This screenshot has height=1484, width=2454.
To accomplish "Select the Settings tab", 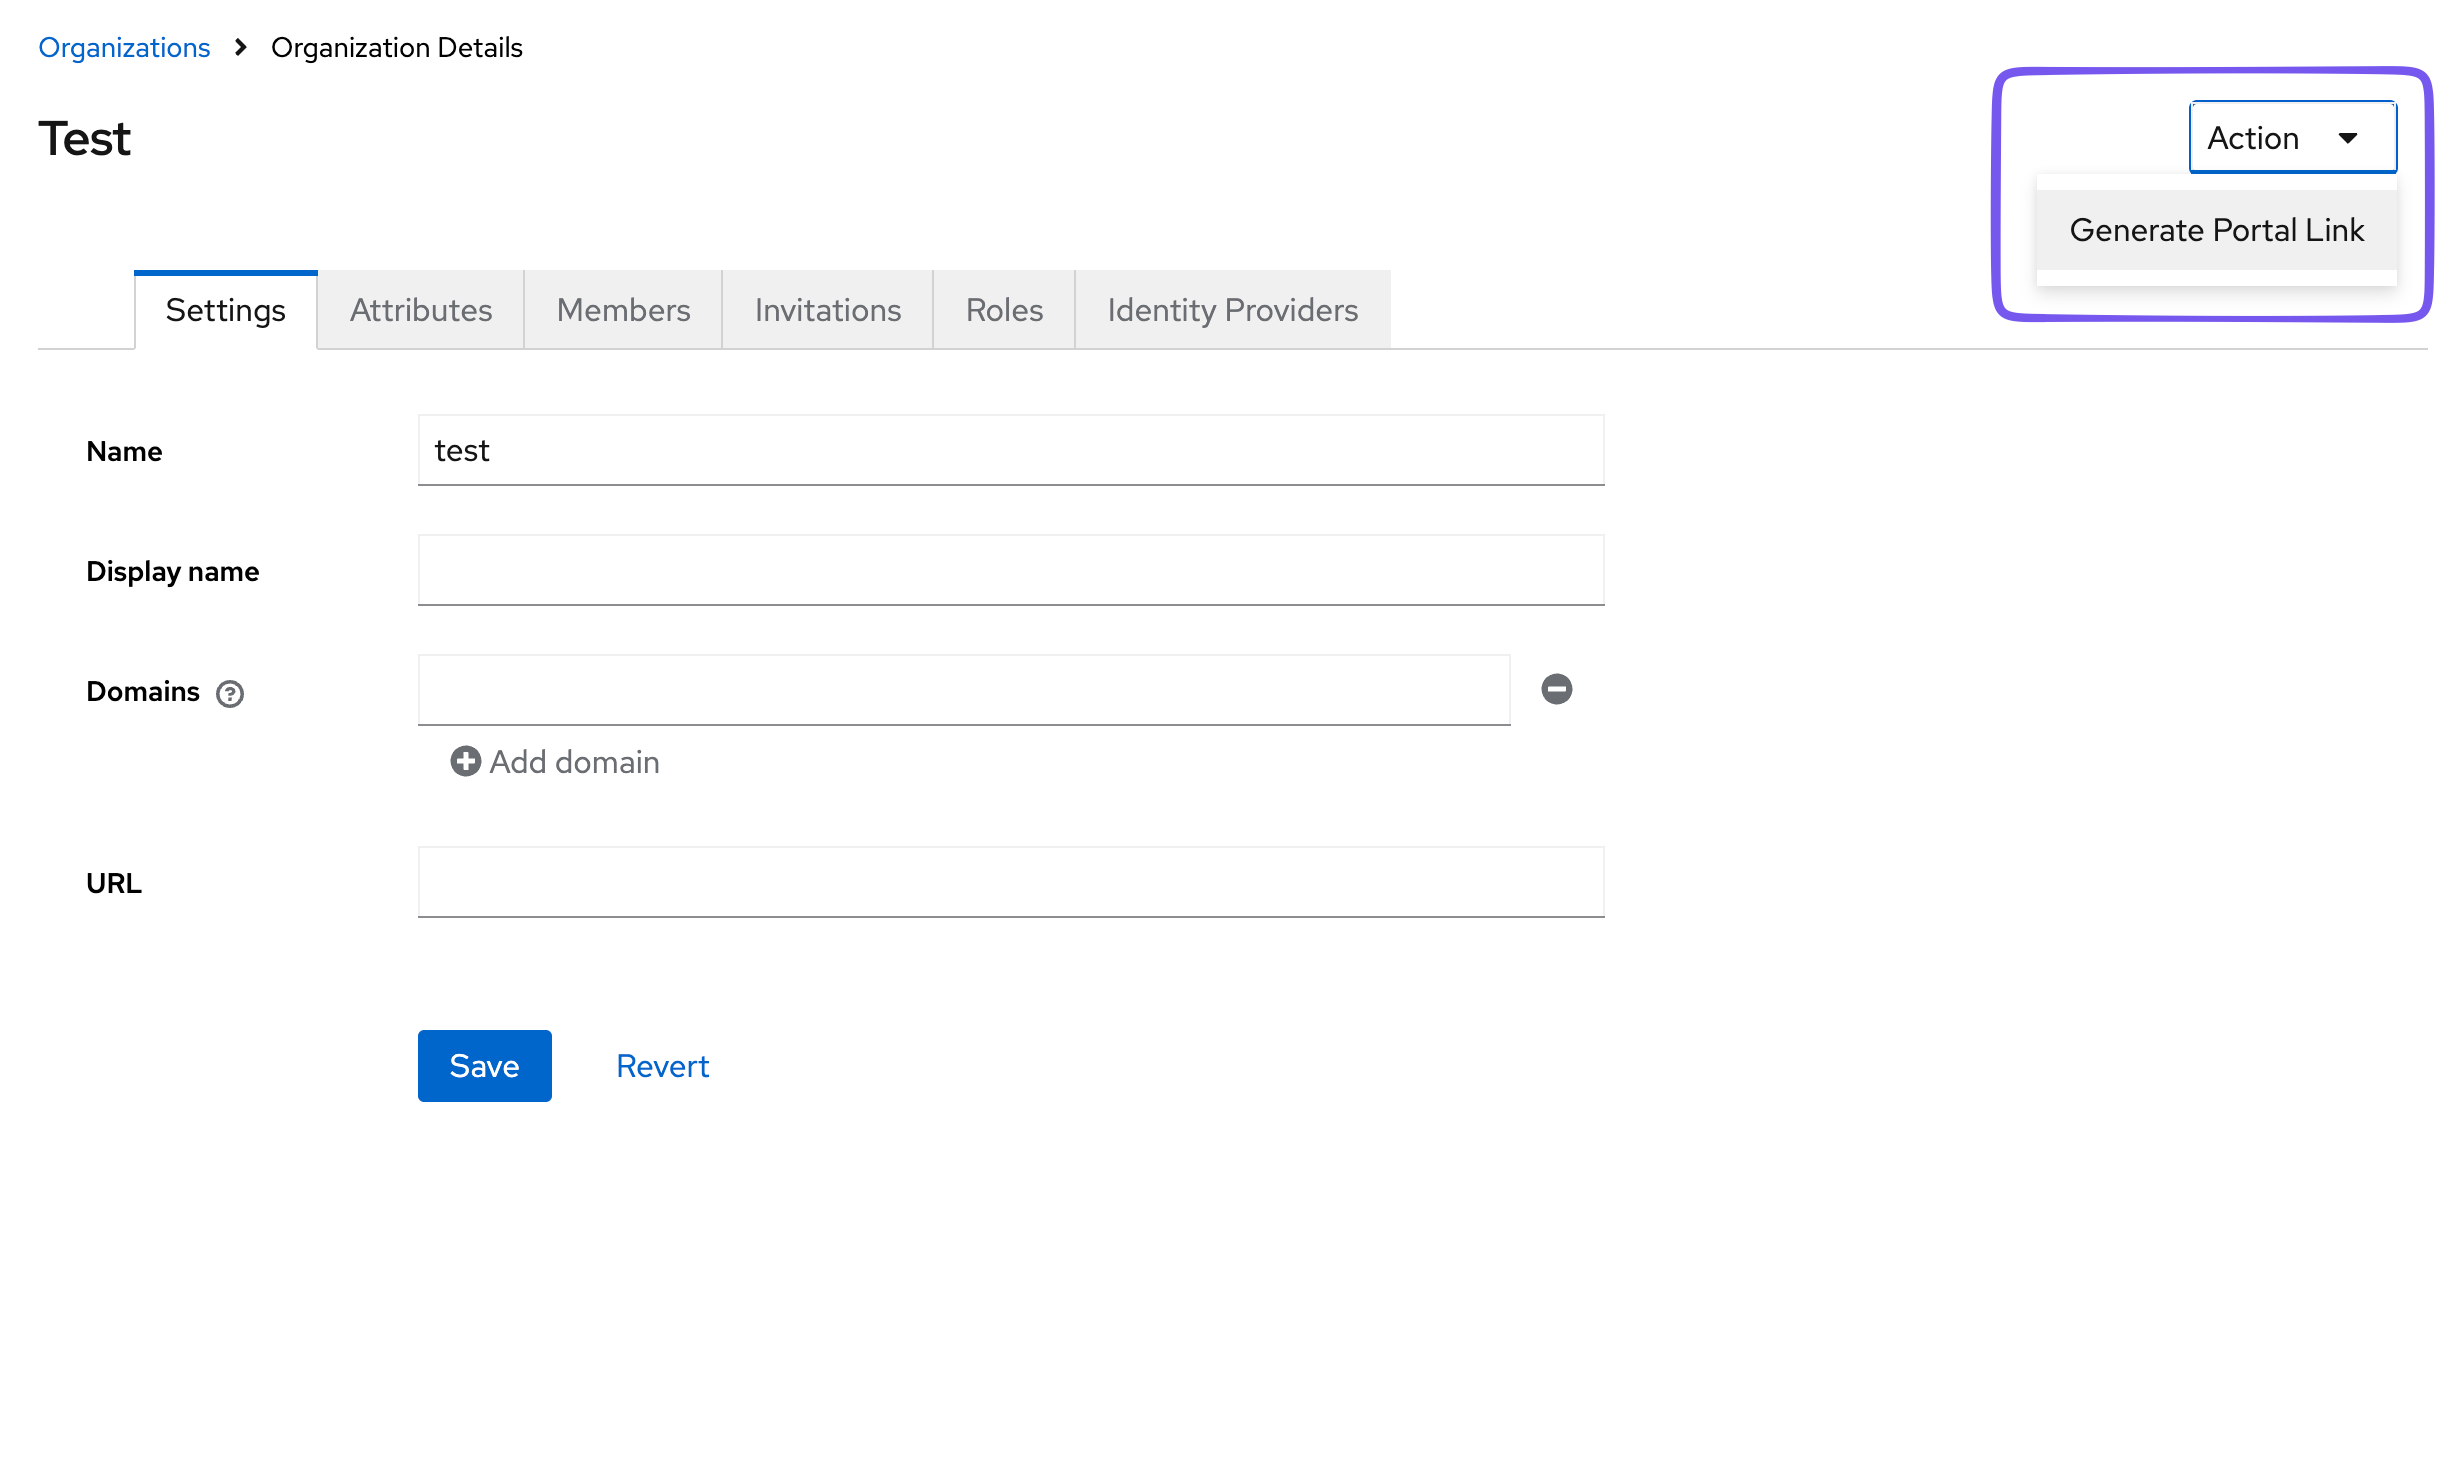I will tap(224, 310).
